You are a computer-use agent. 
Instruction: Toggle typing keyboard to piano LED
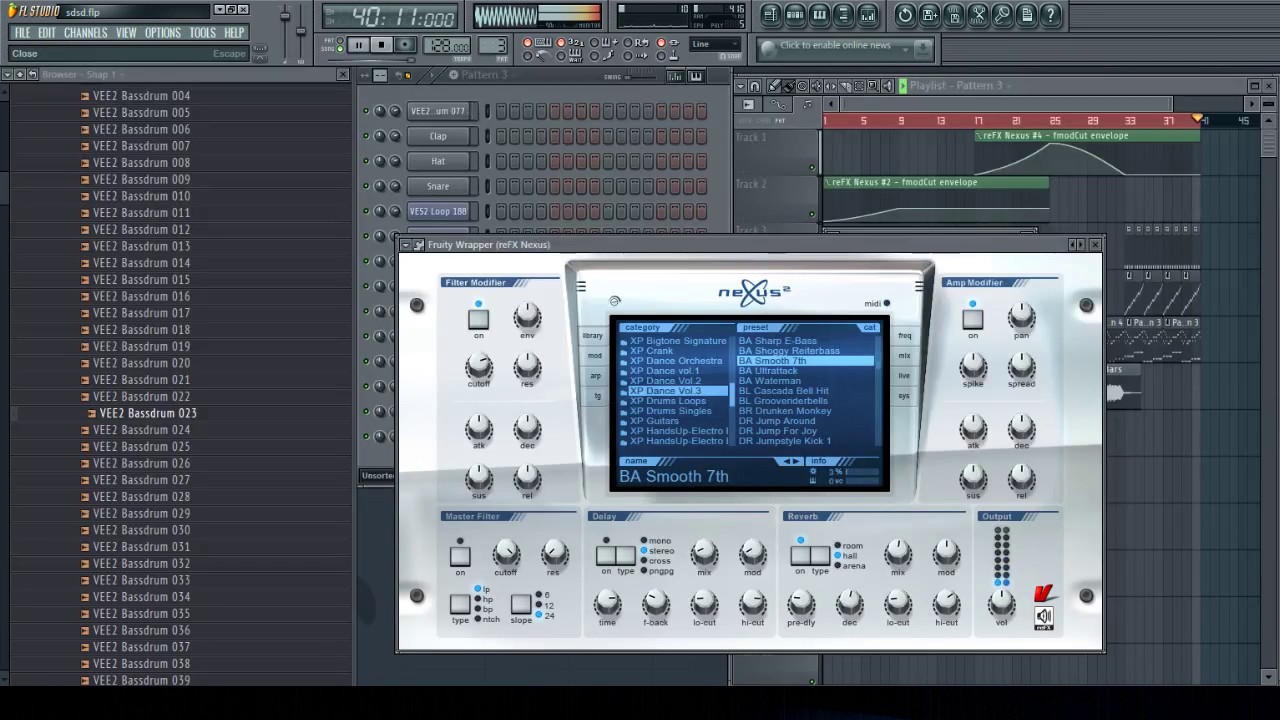pyautogui.click(x=527, y=42)
